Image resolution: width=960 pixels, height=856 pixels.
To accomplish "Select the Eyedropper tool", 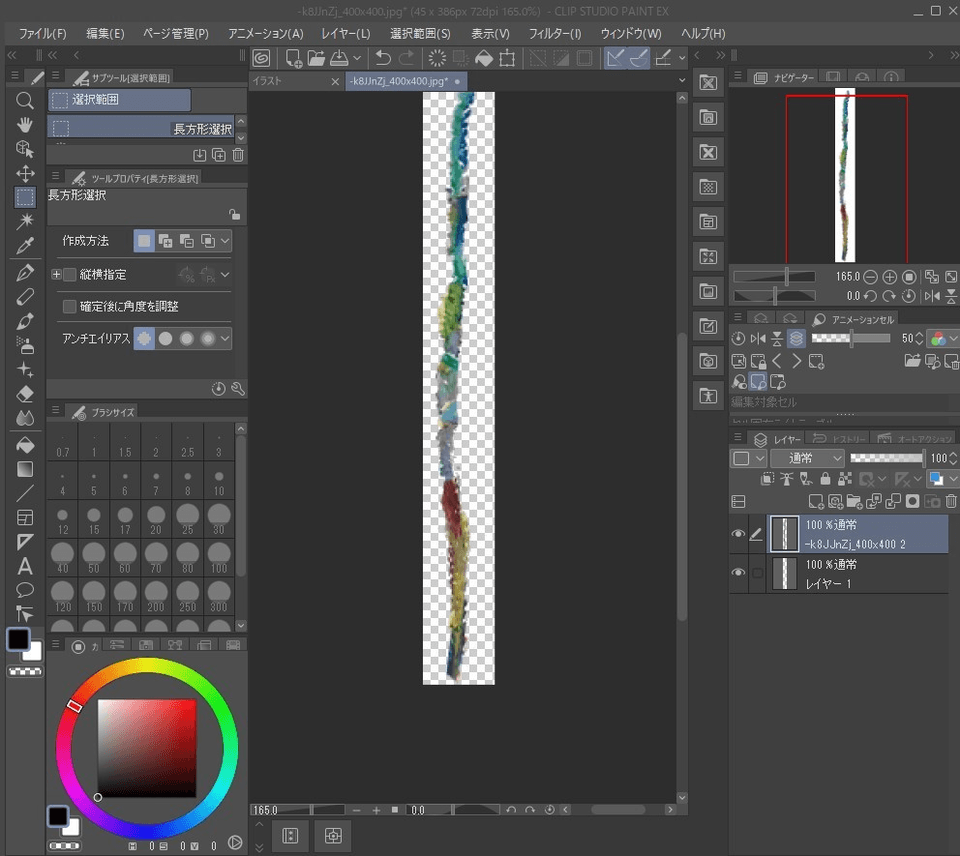I will 25,247.
